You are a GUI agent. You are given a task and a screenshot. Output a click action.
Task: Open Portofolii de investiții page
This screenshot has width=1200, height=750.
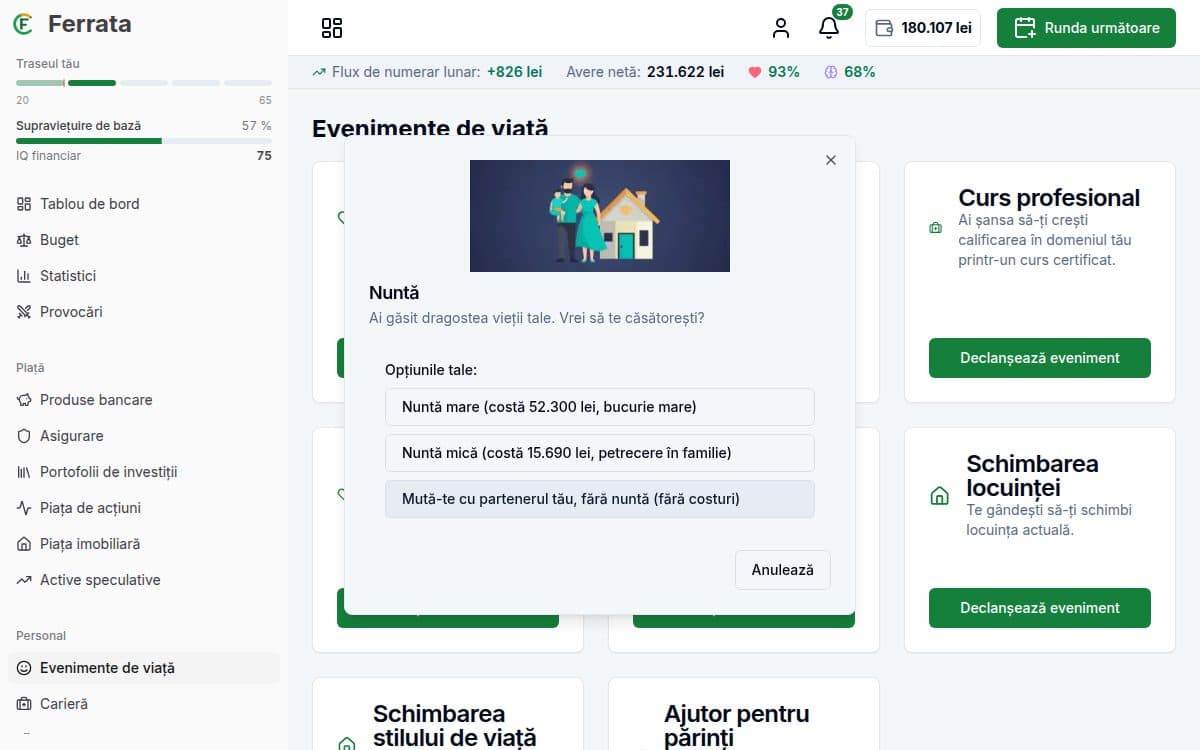click(144, 472)
